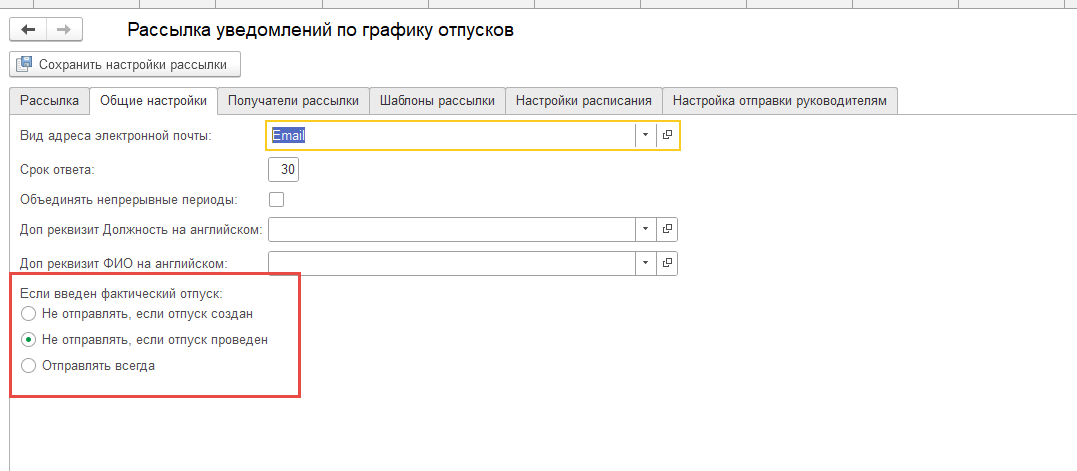
Task: Open the Email field's open-form icon
Action: (x=667, y=136)
